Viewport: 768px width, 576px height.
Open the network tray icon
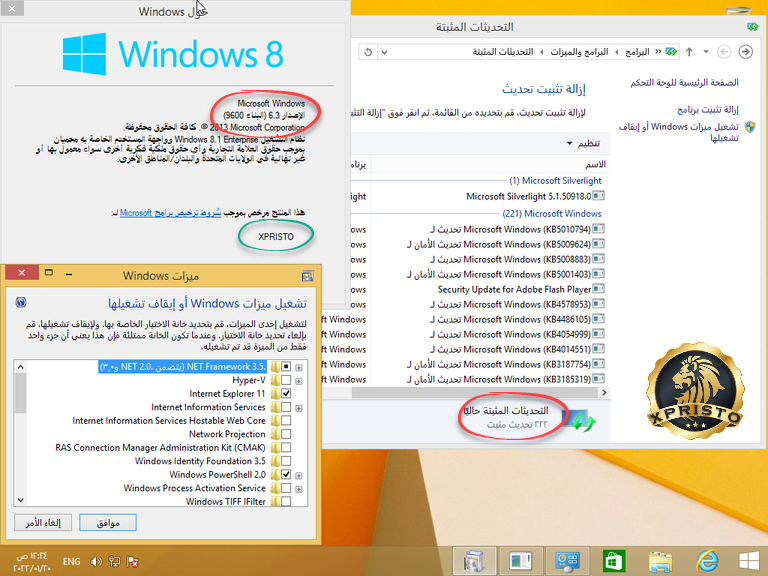point(115,561)
